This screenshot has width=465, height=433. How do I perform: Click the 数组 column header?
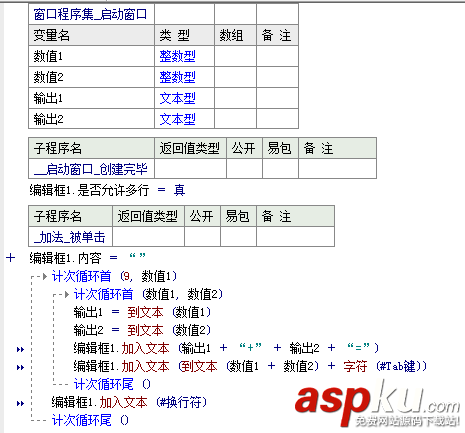[235, 35]
